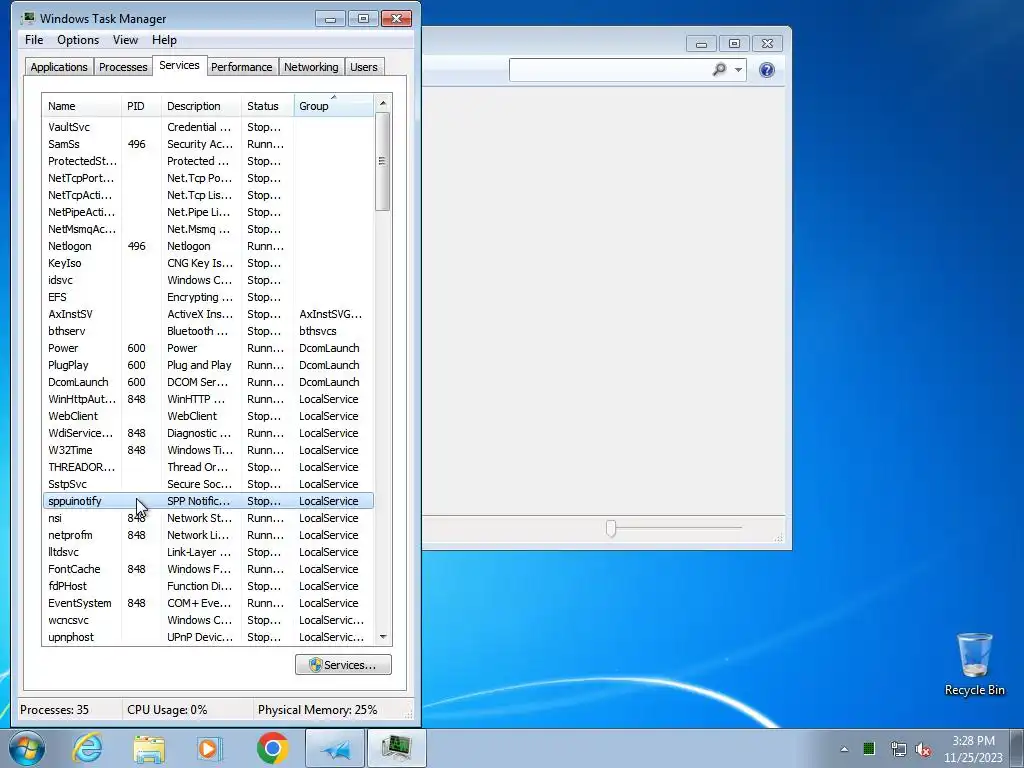The width and height of the screenshot is (1024, 768).
Task: Click the services list scroll up arrow
Action: point(383,103)
